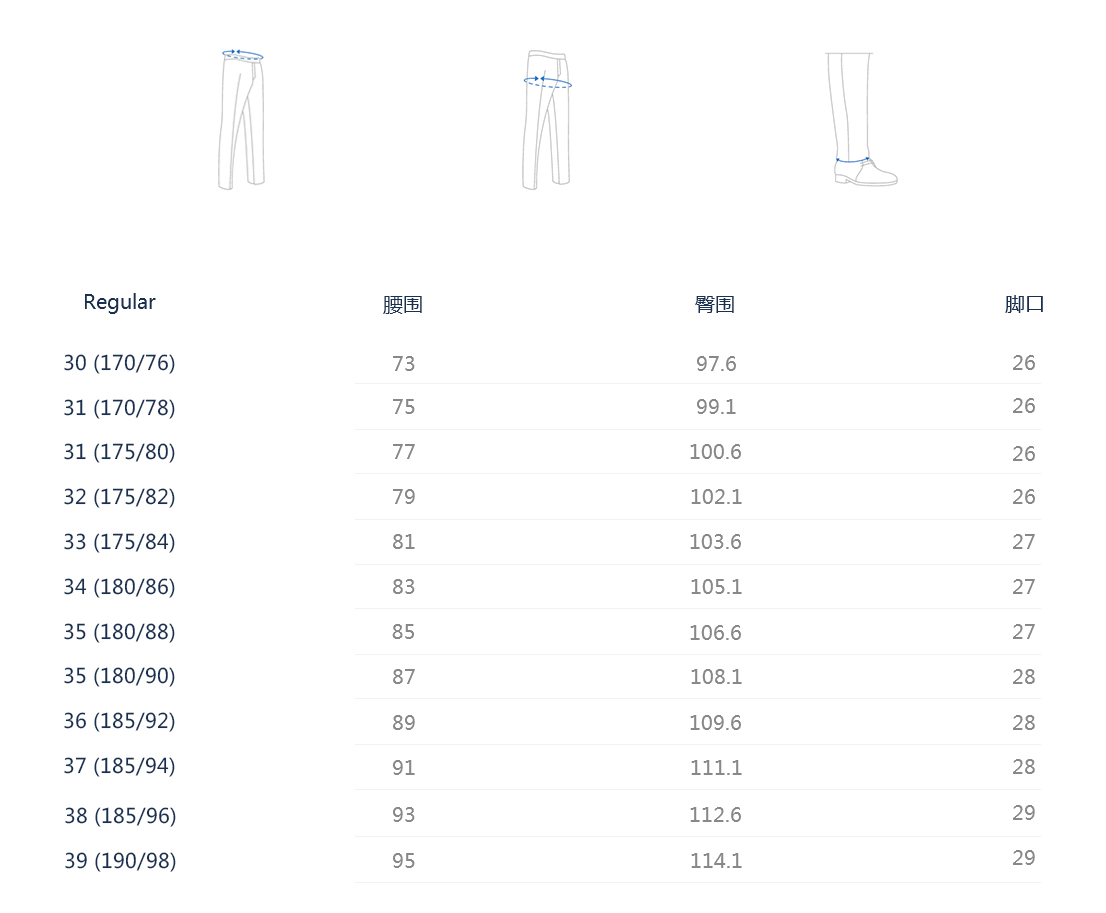
Task: Pick size label 34 (180/86)
Action: click(119, 587)
